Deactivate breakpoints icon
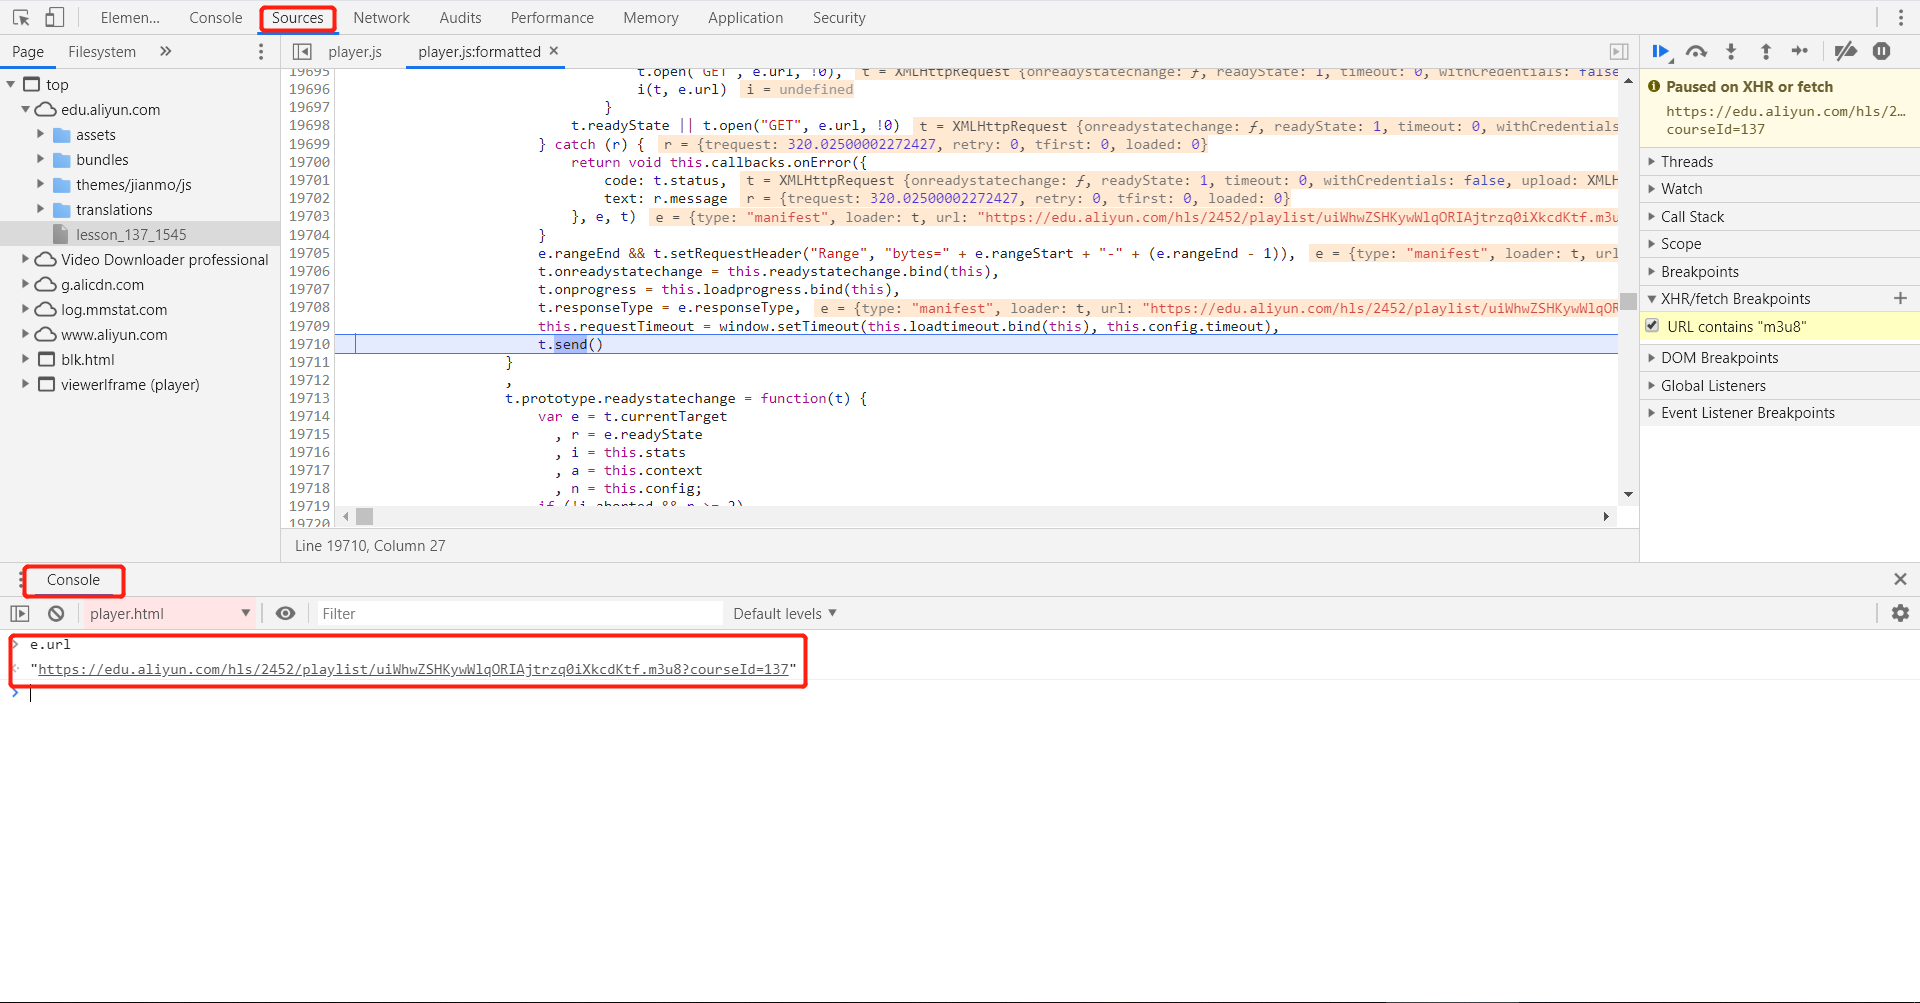This screenshot has width=1920, height=1003. pos(1846,51)
